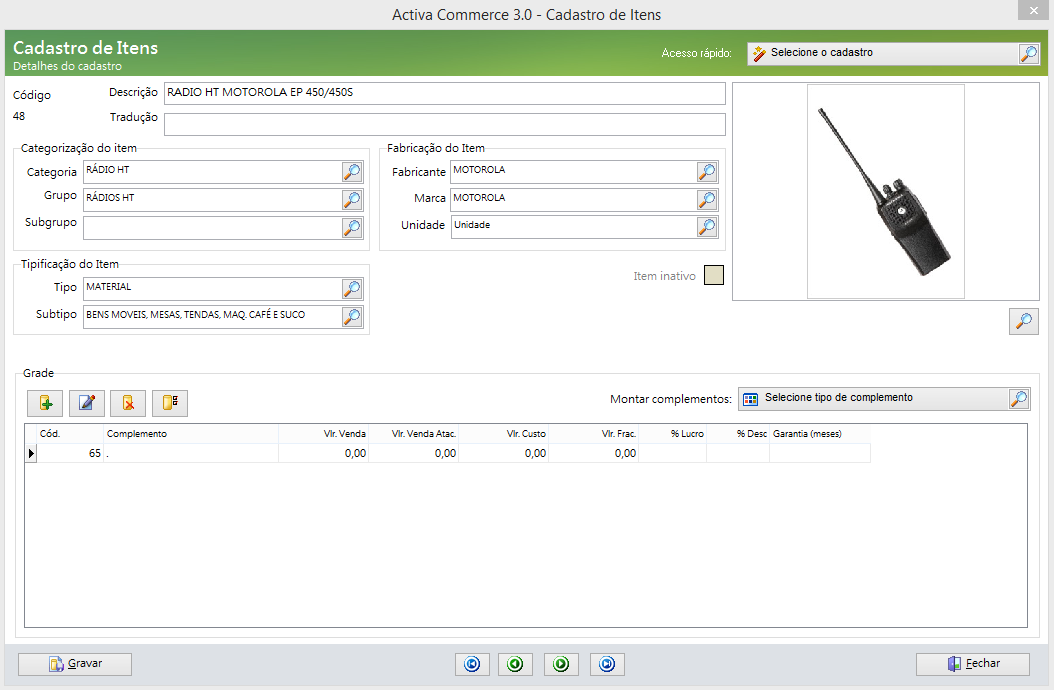1054x690 pixels.
Task: Jump to the last record
Action: coord(607,664)
